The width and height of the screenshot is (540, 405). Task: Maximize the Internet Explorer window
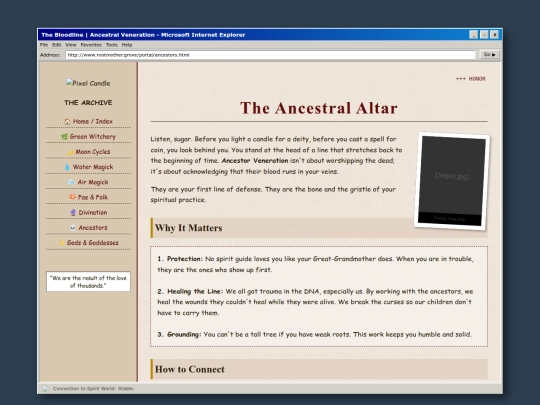click(484, 35)
